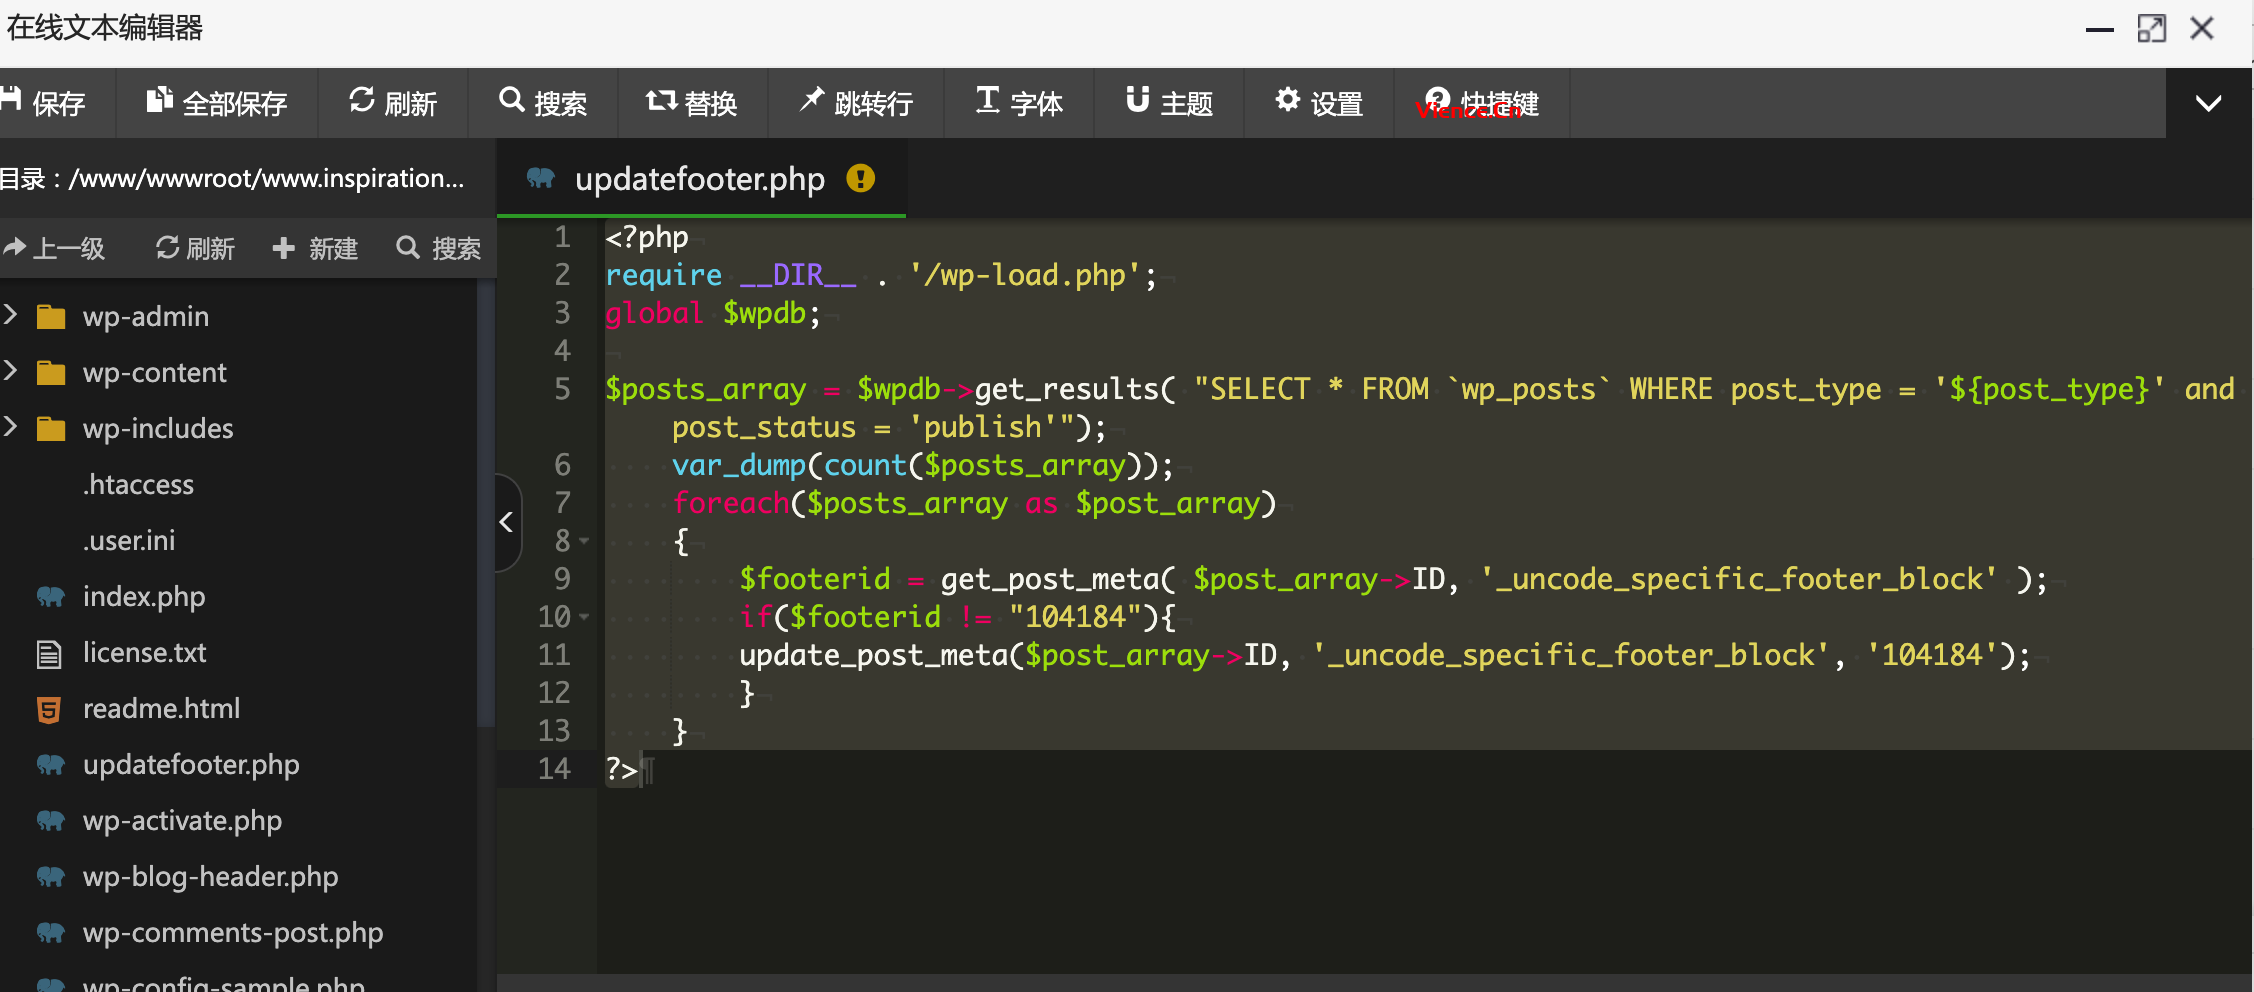
Task: Expand the wp-content folder
Action: 12,372
